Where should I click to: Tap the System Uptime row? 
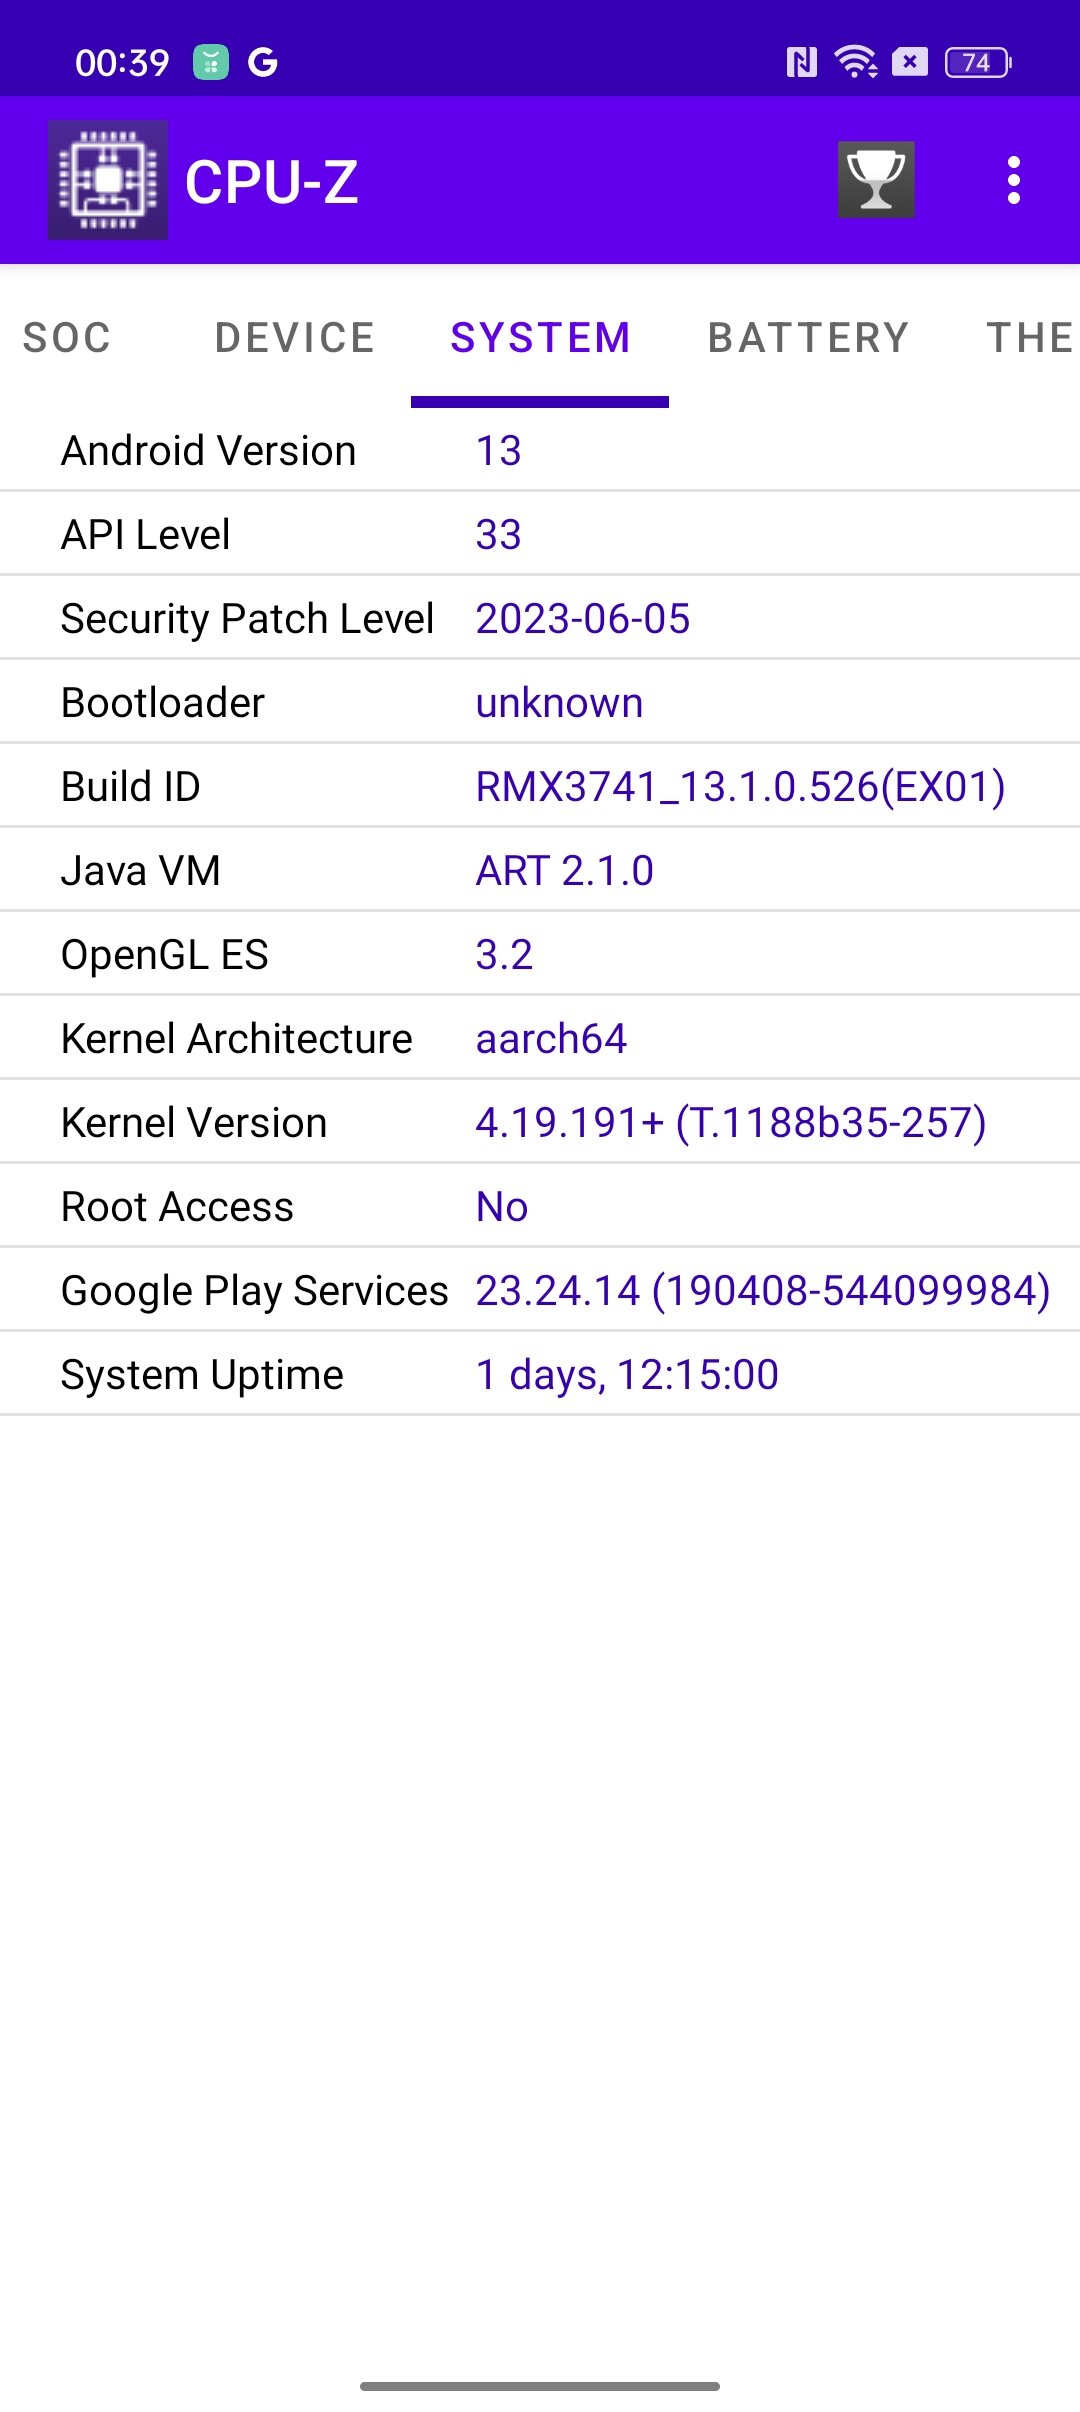click(540, 1374)
